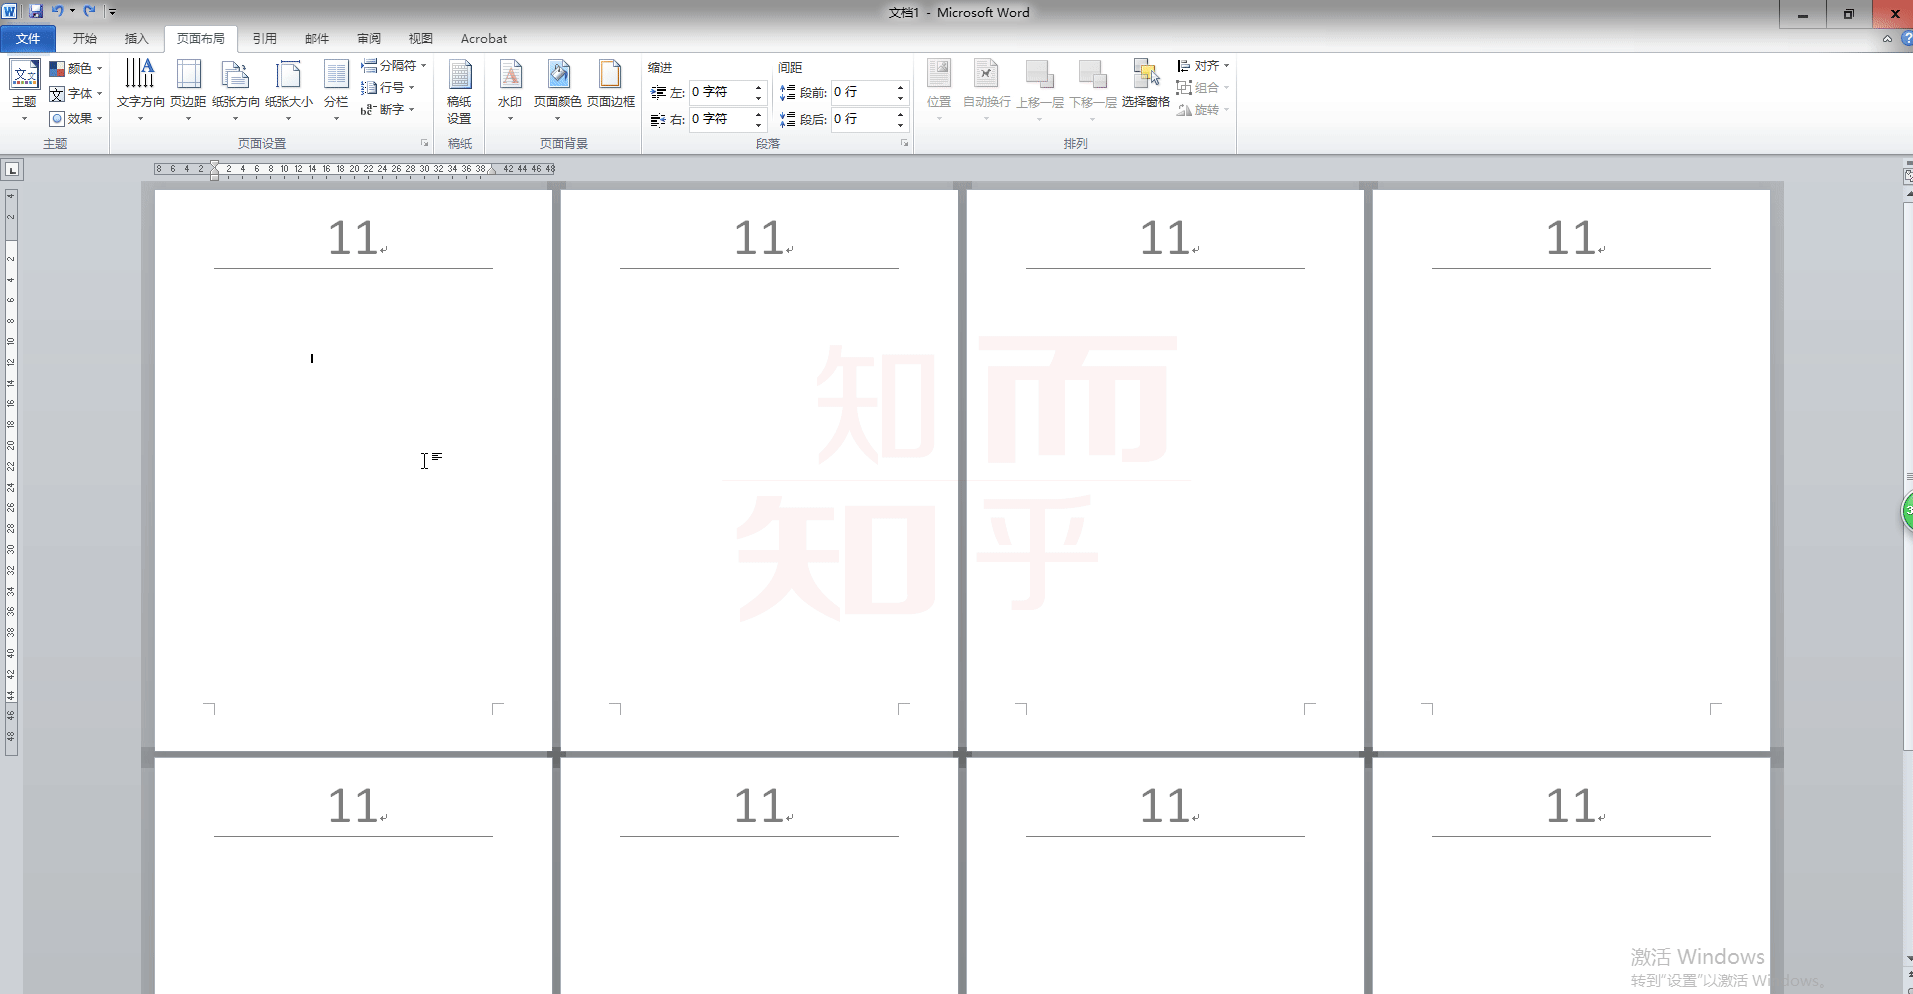Screen dimensions: 1913x994
Task: Switch to 开始 Home tab
Action: click(x=85, y=38)
